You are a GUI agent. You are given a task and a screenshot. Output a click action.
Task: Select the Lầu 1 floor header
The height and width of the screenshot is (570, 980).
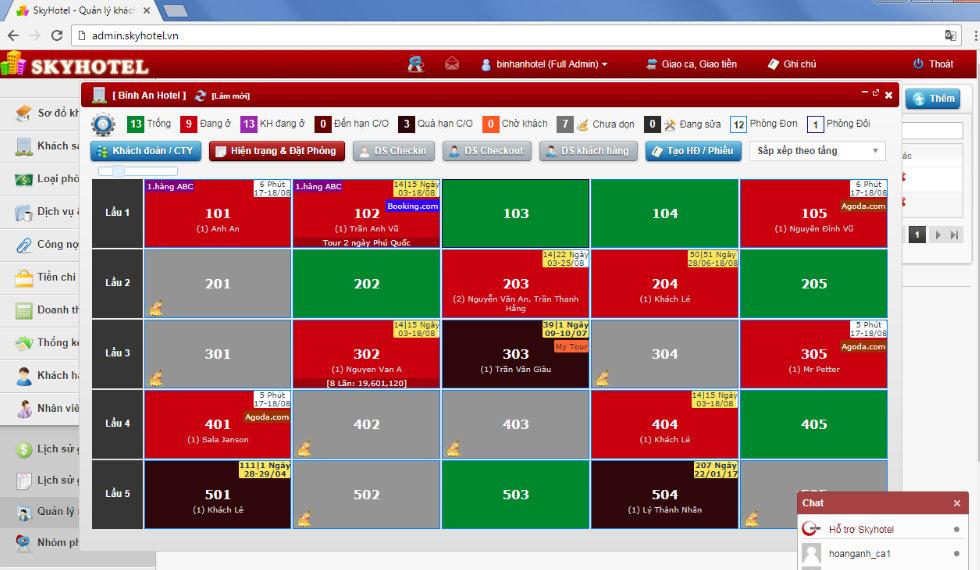pyautogui.click(x=118, y=213)
